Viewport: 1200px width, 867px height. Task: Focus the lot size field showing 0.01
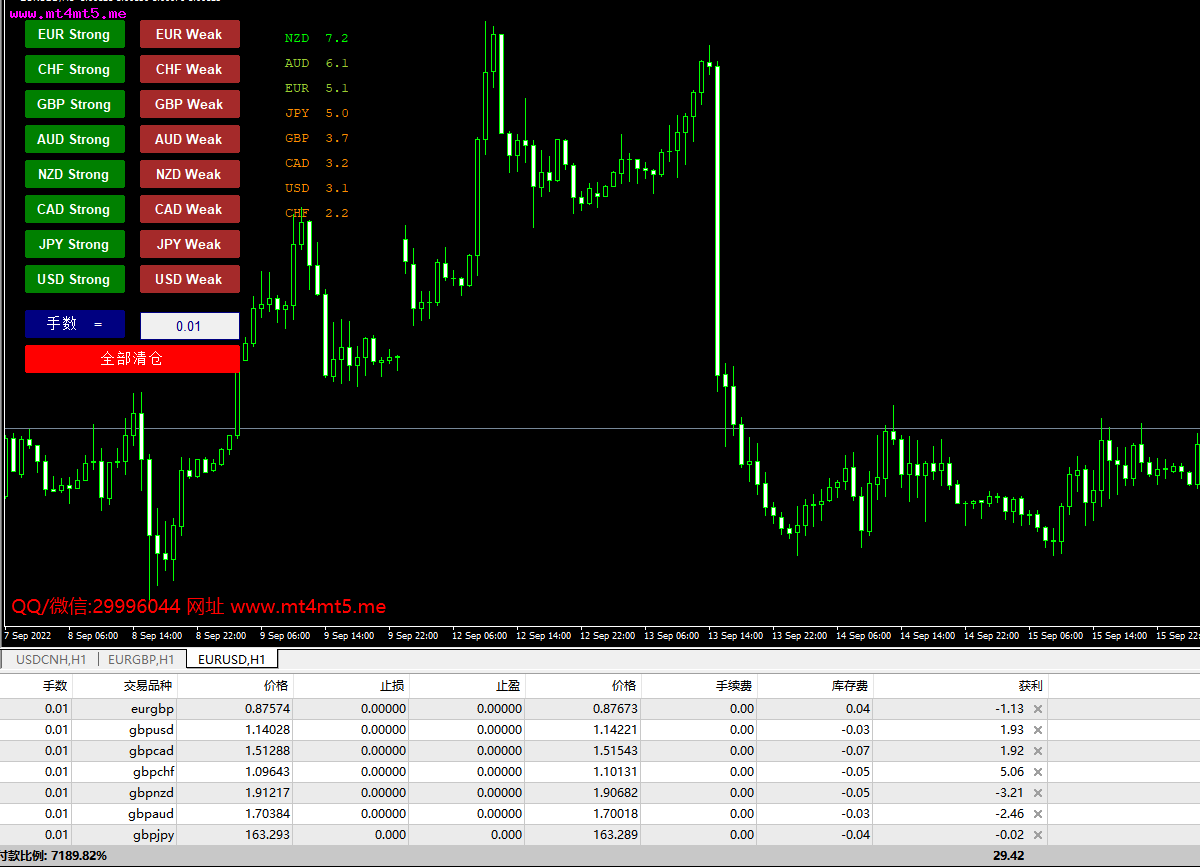190,326
